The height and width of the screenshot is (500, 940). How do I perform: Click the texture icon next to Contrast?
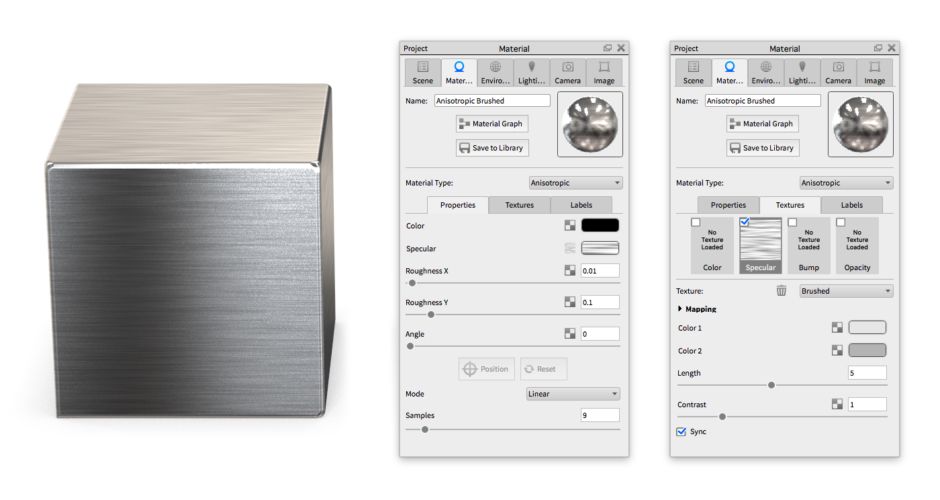tap(837, 404)
